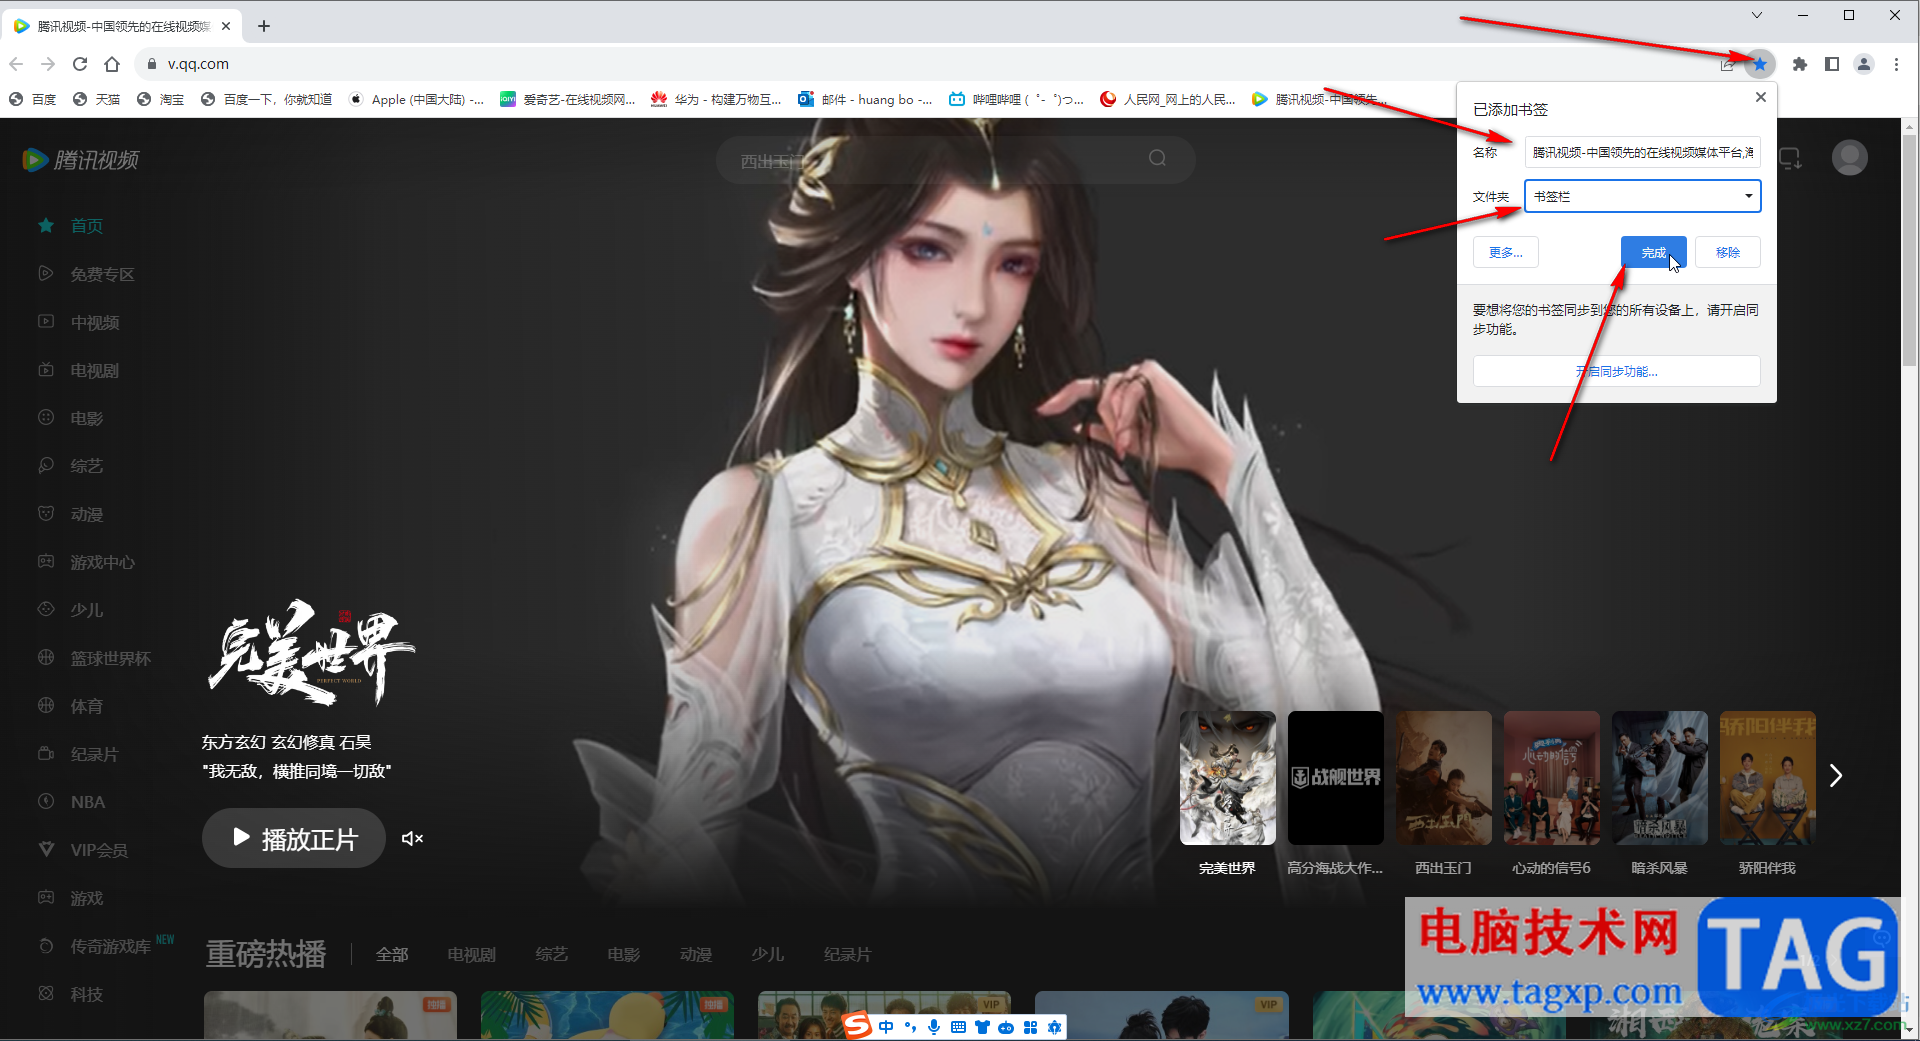Select VIP会员 in the sidebar
This screenshot has width=1920, height=1041.
point(83,850)
